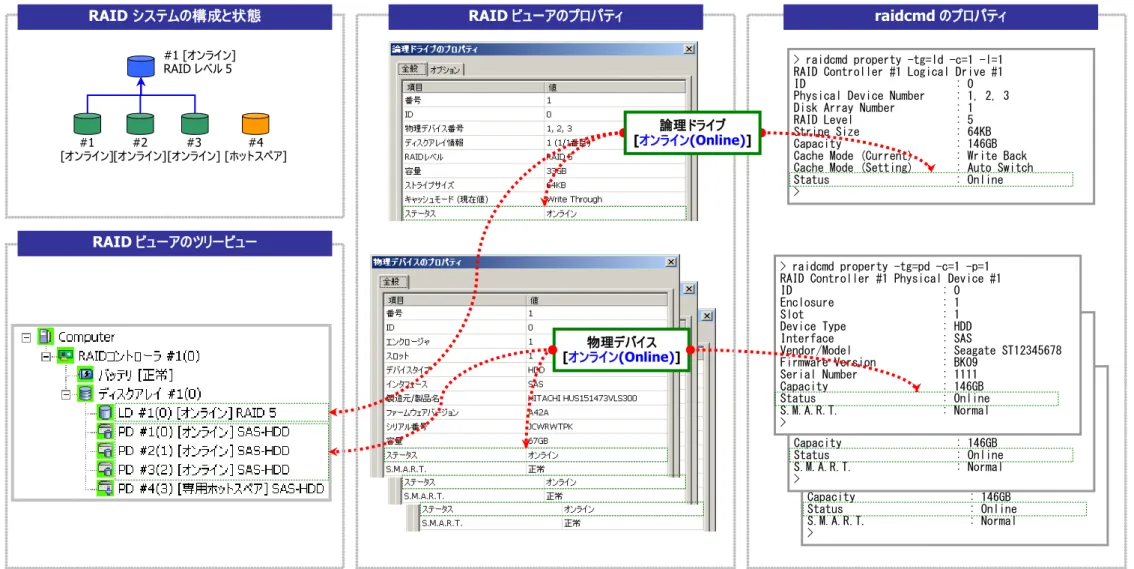The image size is (1134, 569).
Task: Collapse the ディスクアレイ #1(0) node
Action: [66, 394]
